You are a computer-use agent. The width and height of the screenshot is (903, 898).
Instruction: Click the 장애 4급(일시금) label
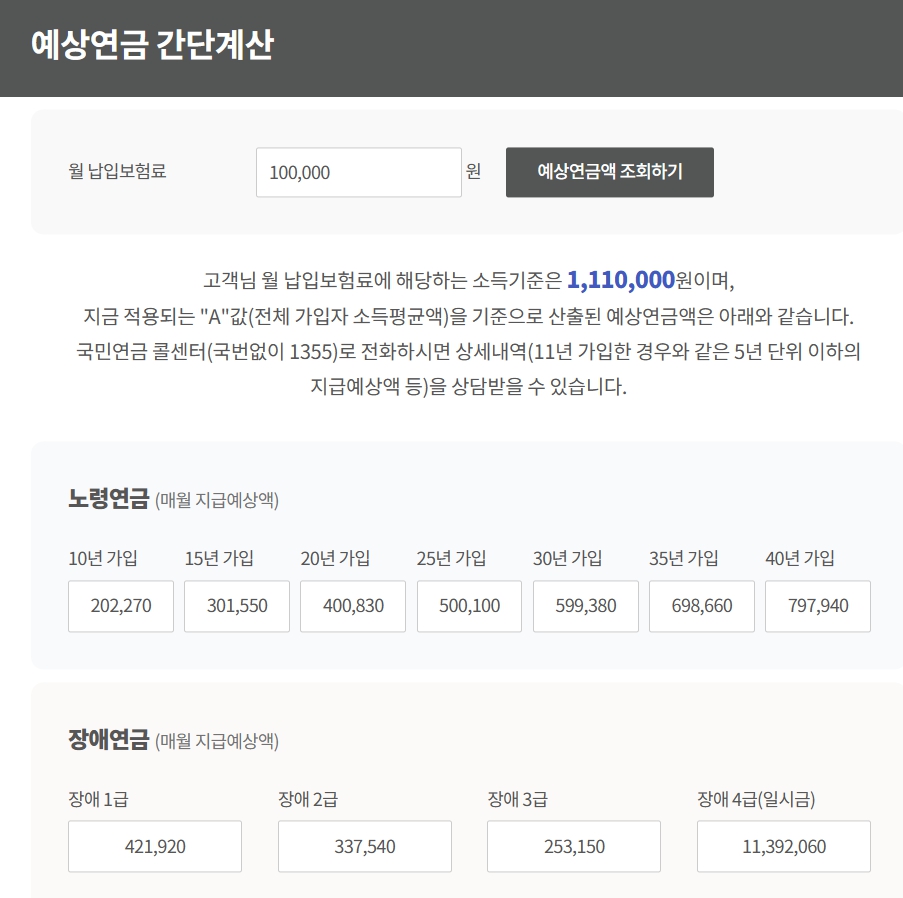tap(756, 800)
